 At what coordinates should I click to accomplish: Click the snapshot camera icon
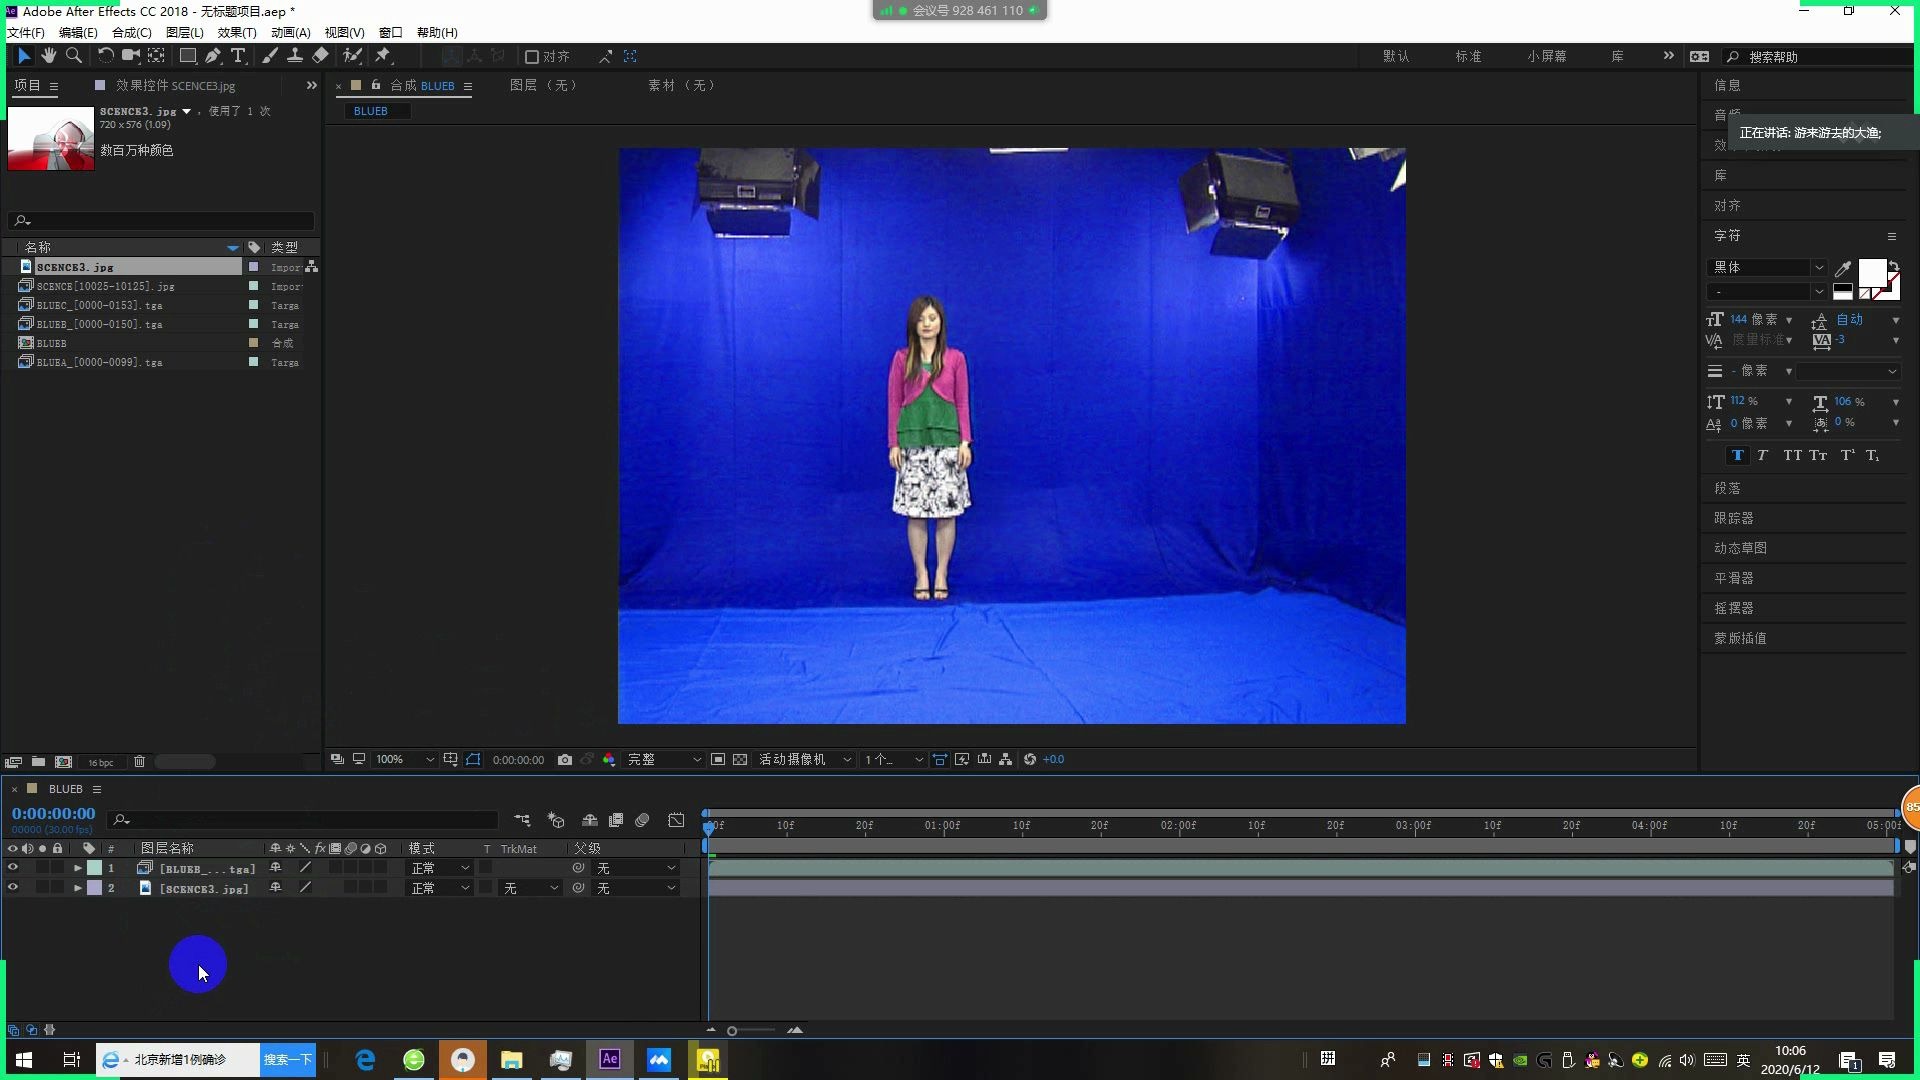[565, 760]
